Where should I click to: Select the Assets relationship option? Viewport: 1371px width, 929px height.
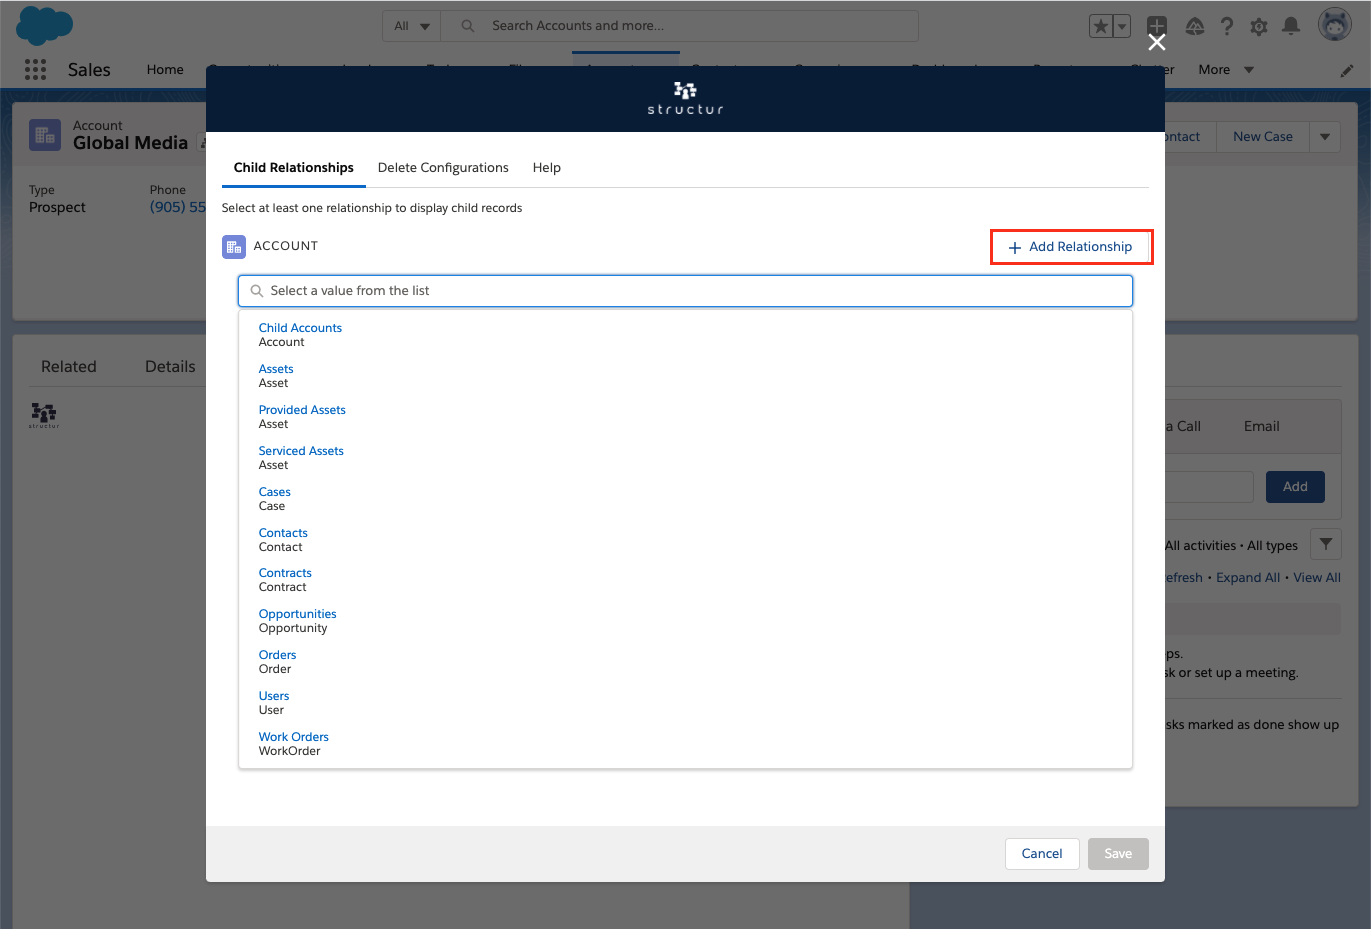[685, 376]
